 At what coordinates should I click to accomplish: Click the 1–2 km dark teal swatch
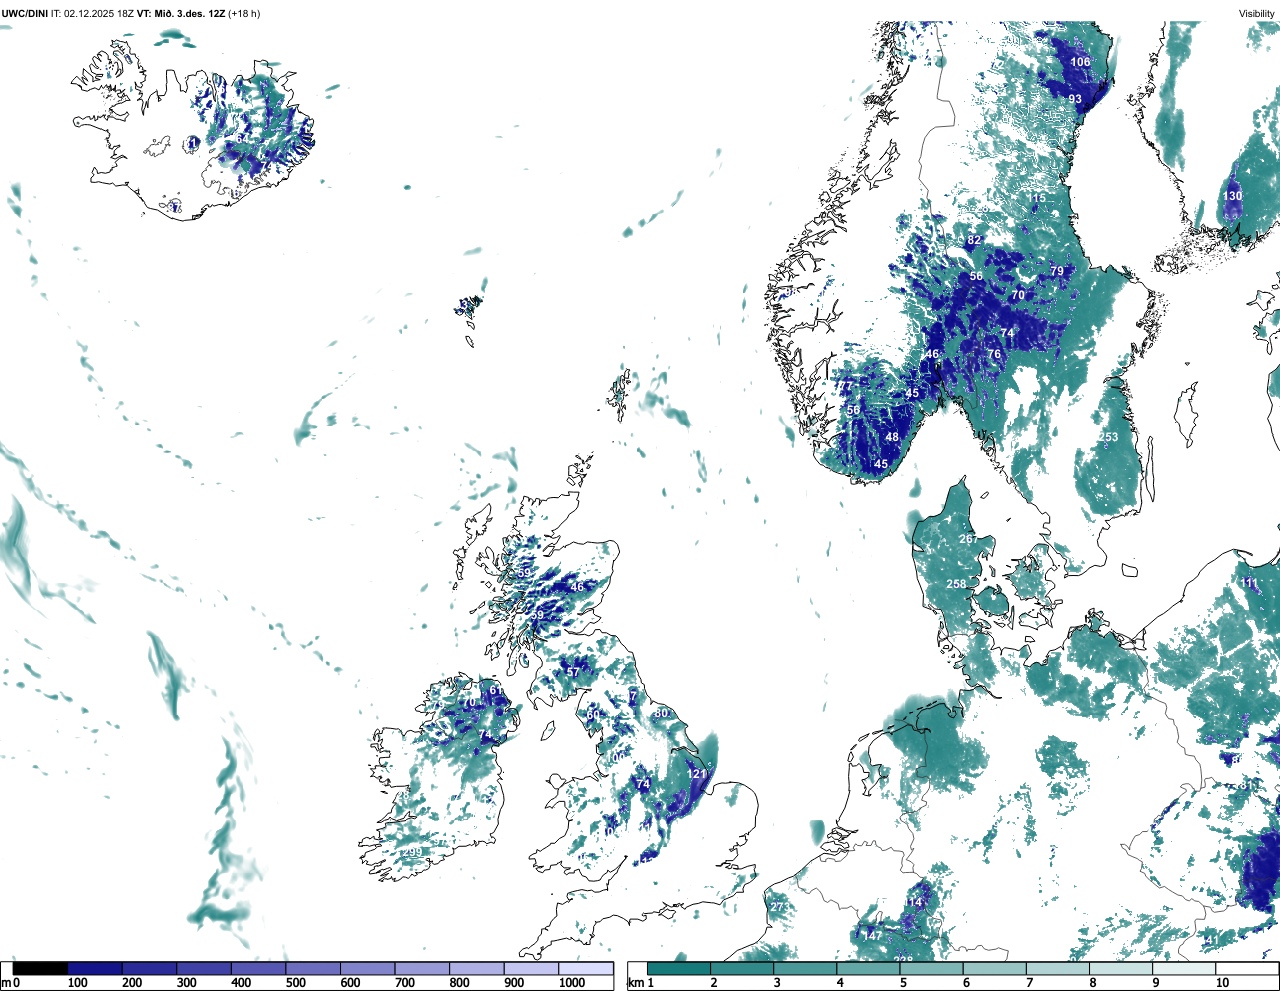coord(679,968)
